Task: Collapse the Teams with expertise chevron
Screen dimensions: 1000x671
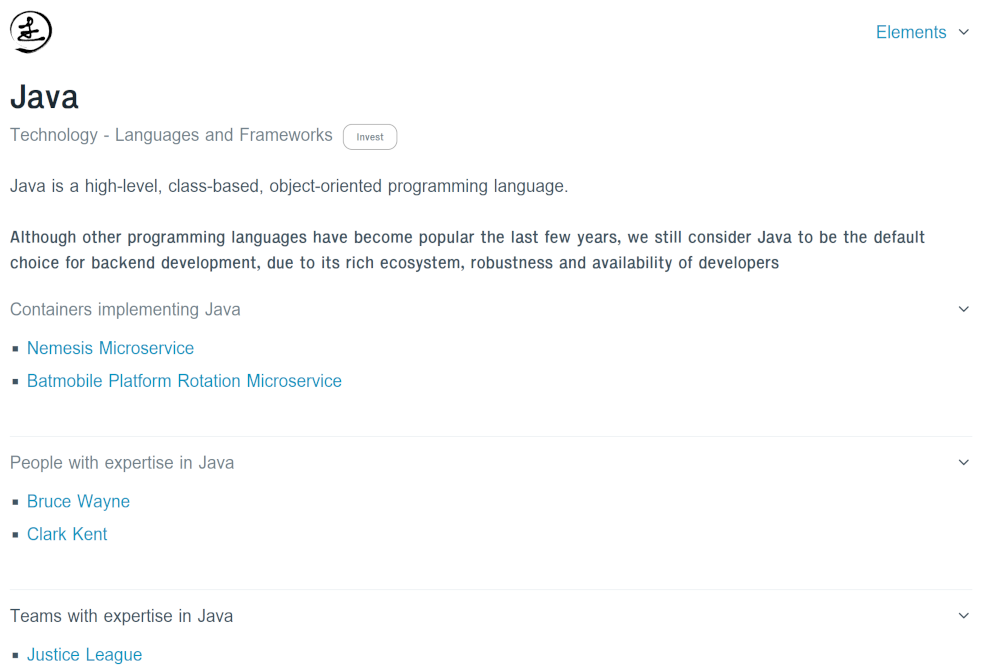Action: 964,616
